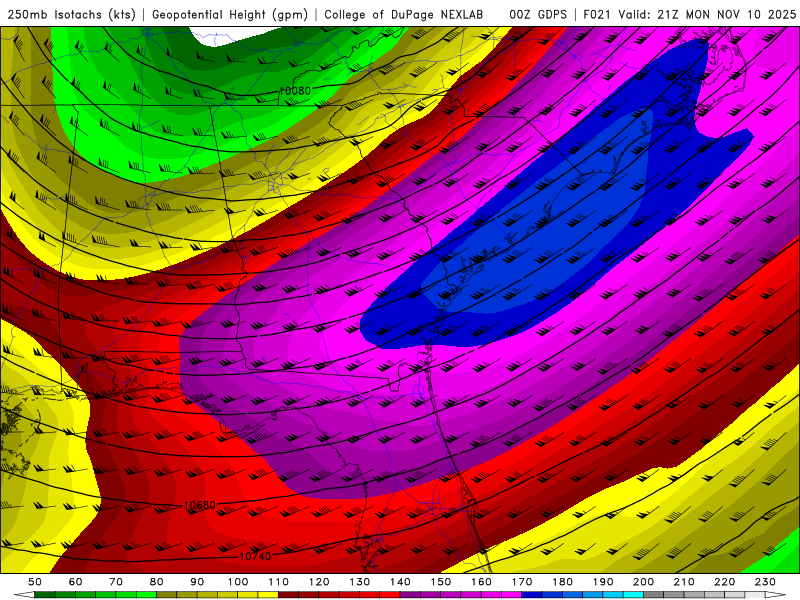
Task: Select the dark gray swatch right of 200
Action: 654,595
